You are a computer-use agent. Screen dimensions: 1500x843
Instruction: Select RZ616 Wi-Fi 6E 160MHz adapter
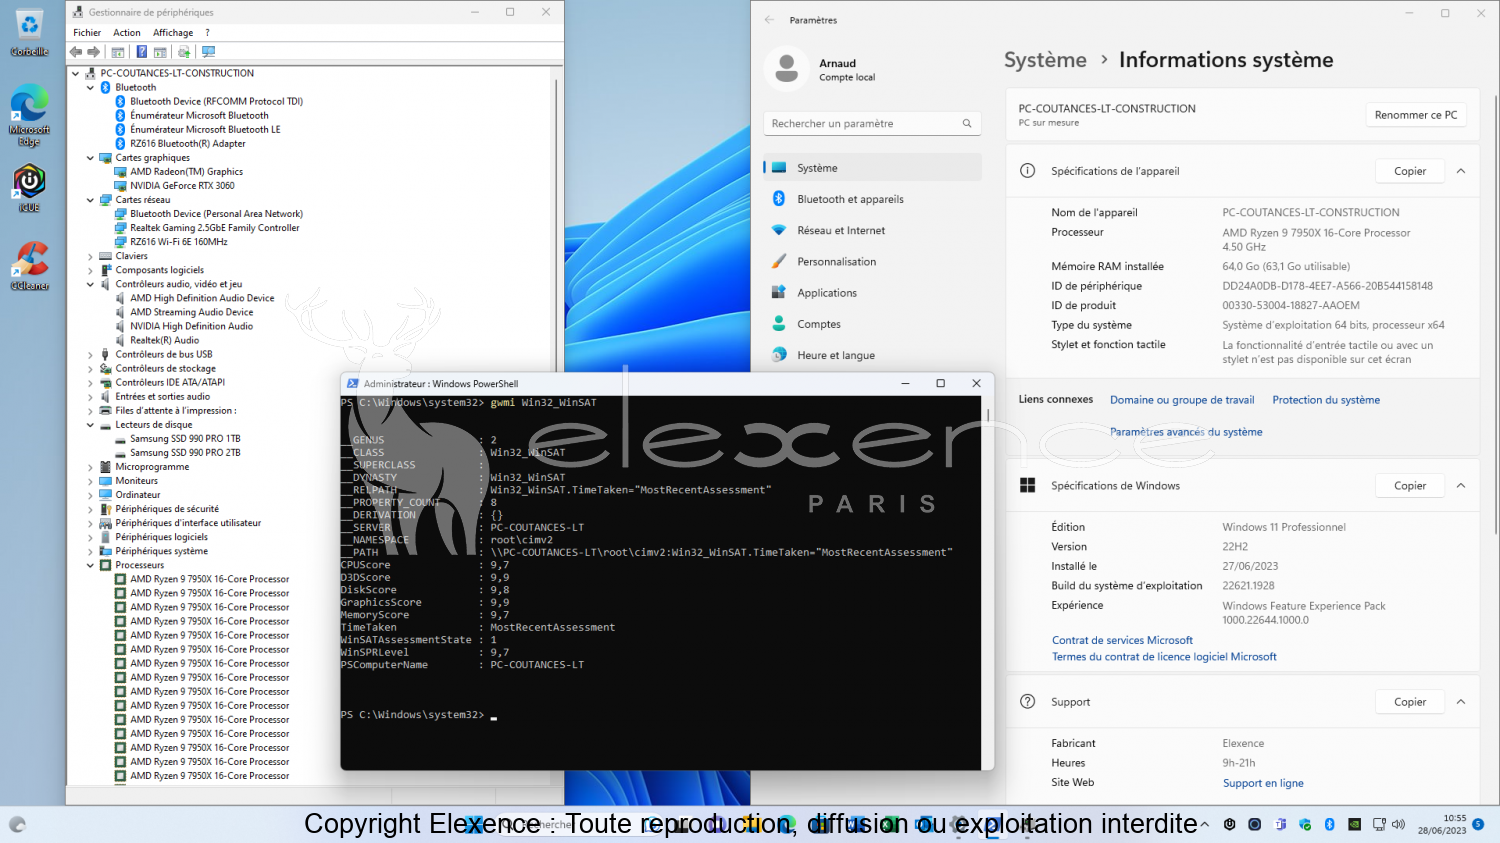coord(178,242)
